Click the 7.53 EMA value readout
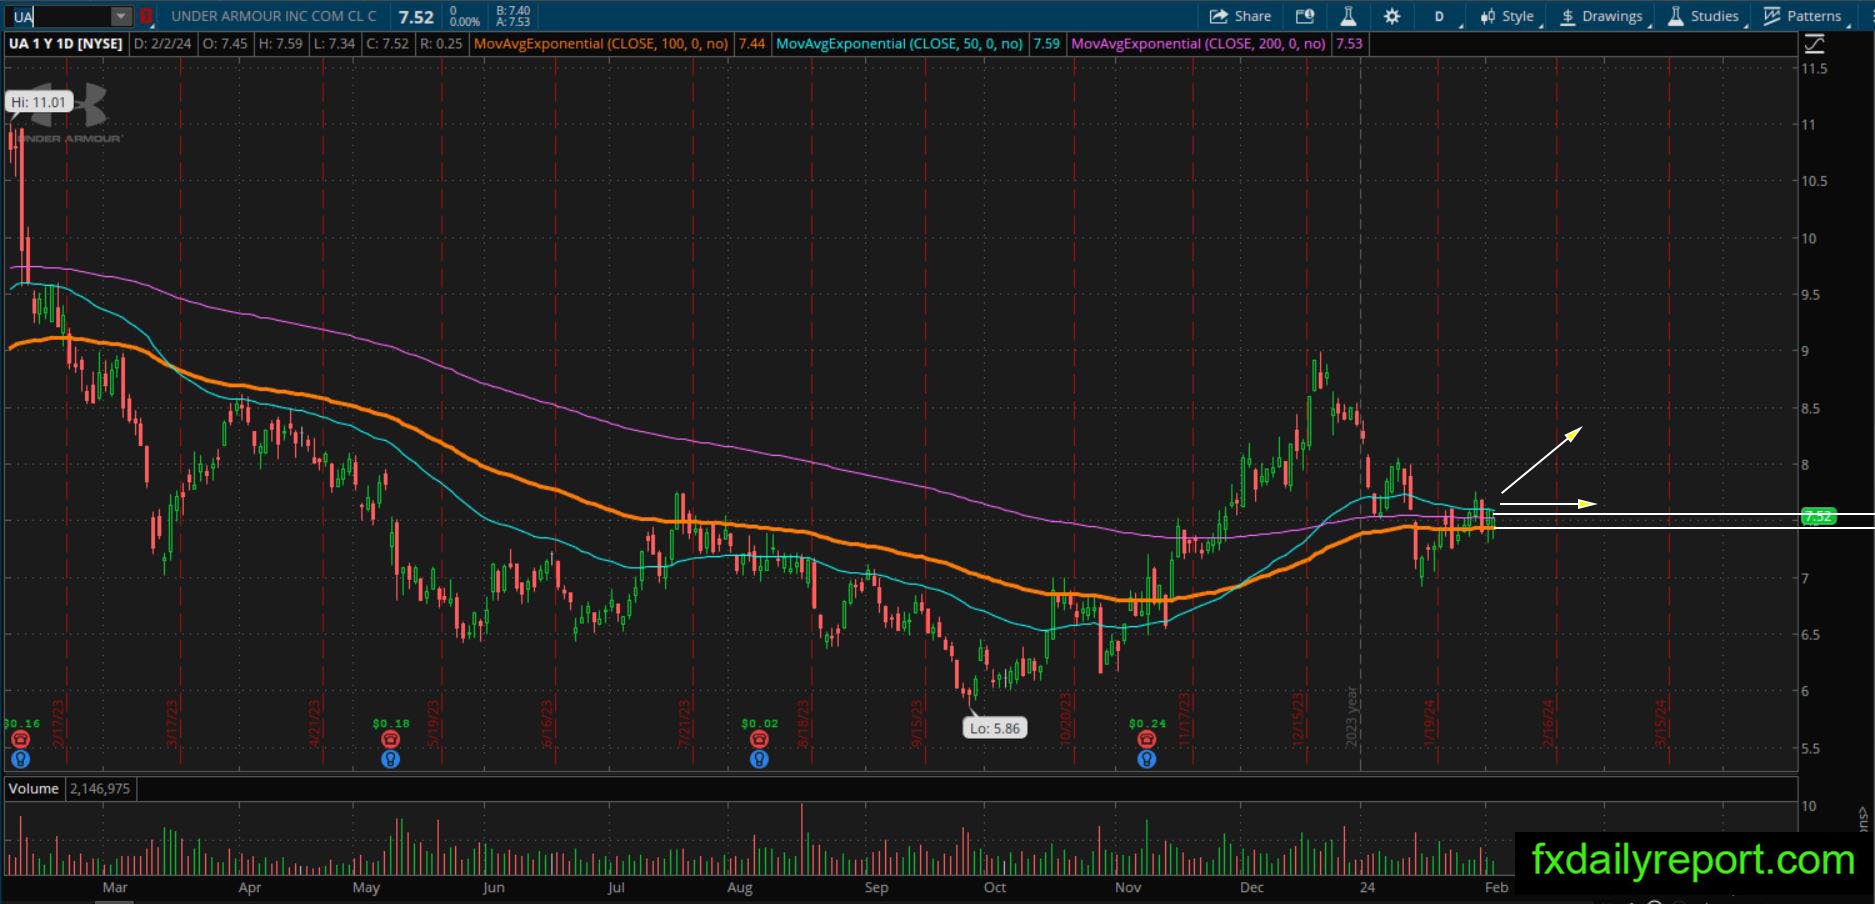Image resolution: width=1875 pixels, height=904 pixels. [1349, 44]
